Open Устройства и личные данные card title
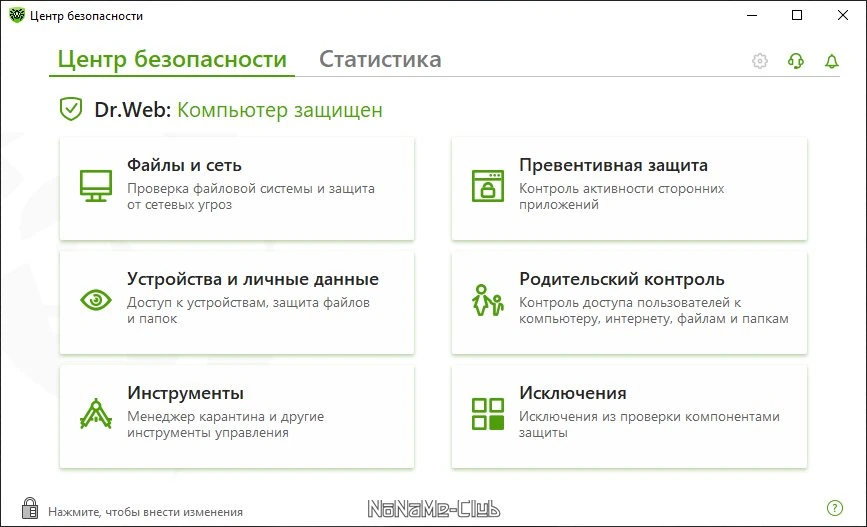This screenshot has width=867, height=527. (x=253, y=279)
